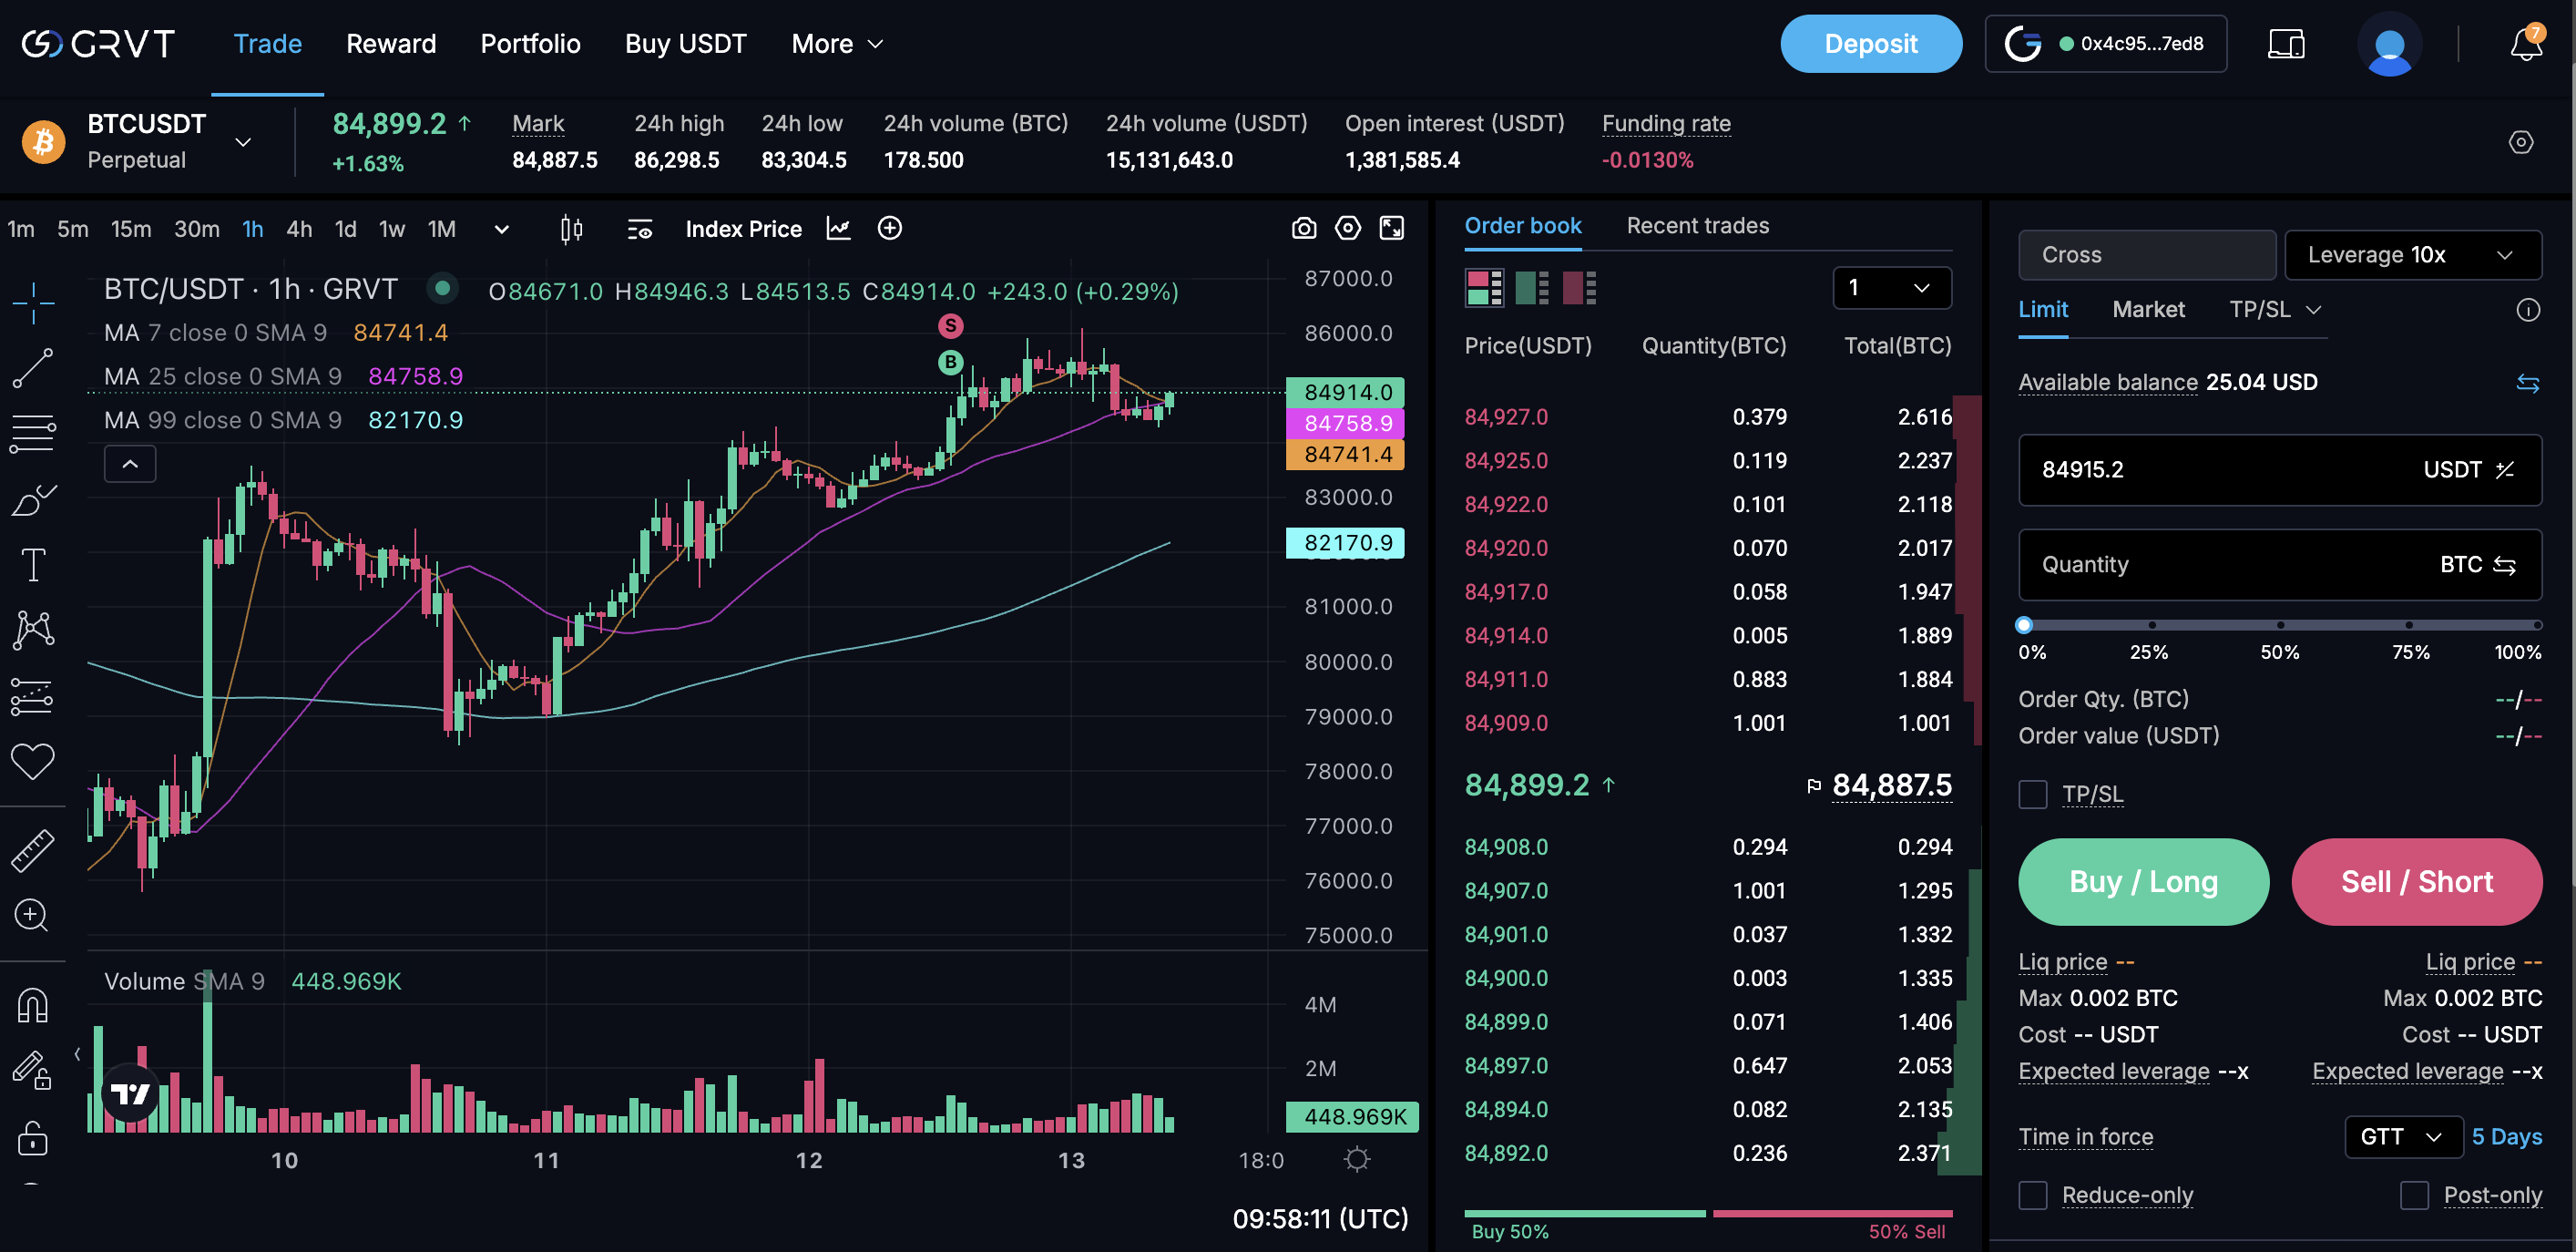Choose the ruler measure tool
Image resolution: width=2576 pixels, height=1252 pixels.
click(x=33, y=851)
